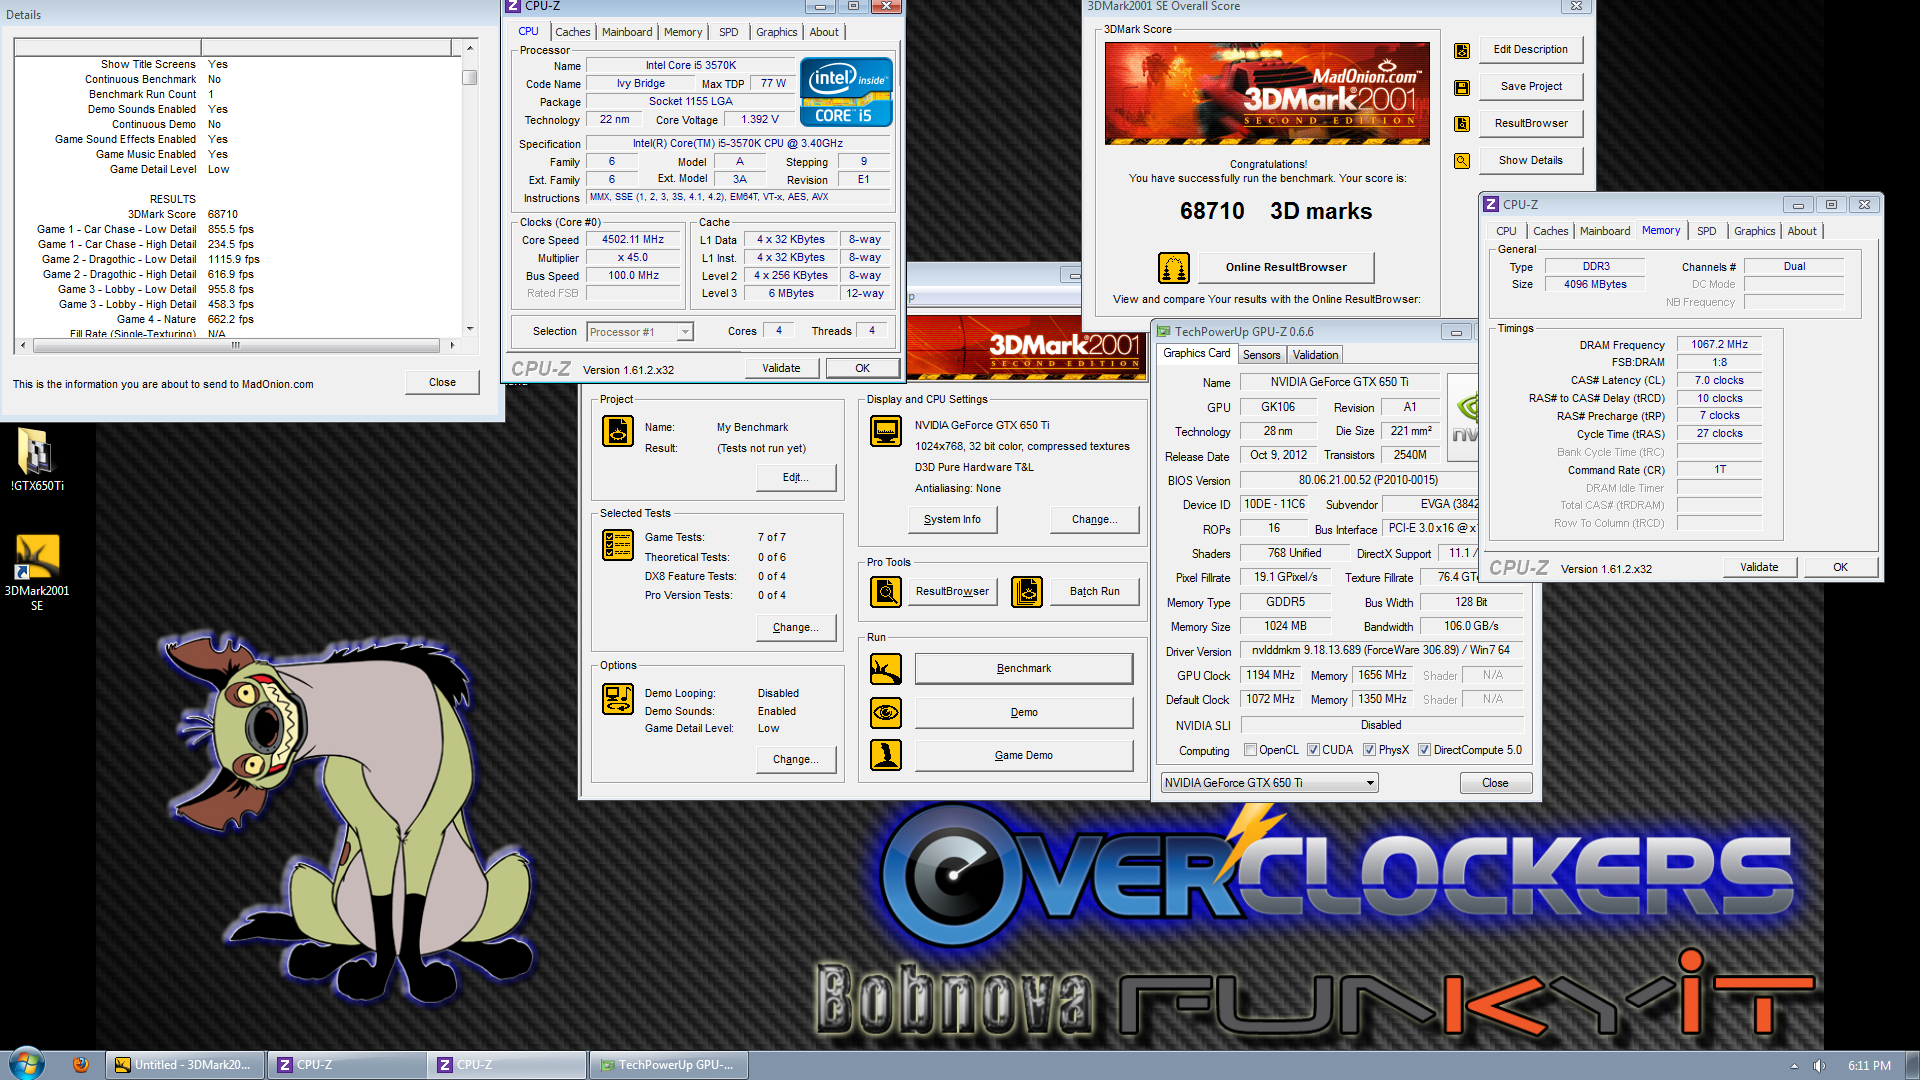Click the Game Demo button
Image resolution: width=1920 pixels, height=1080 pixels.
(x=1024, y=755)
